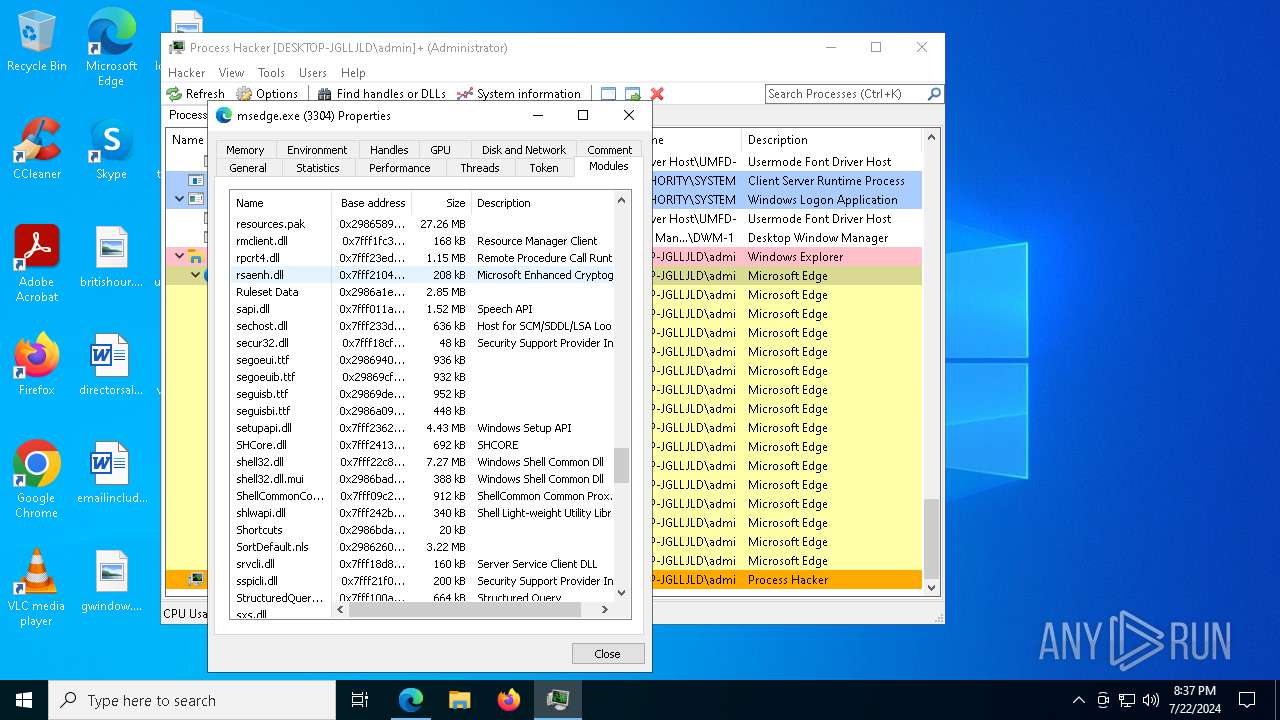This screenshot has height=720, width=1280.
Task: Click modules list vertical scrollbar thumb
Action: (x=622, y=465)
